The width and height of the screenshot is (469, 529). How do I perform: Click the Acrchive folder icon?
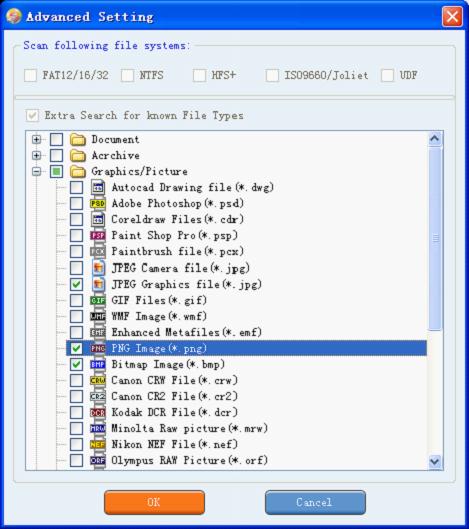click(78, 156)
